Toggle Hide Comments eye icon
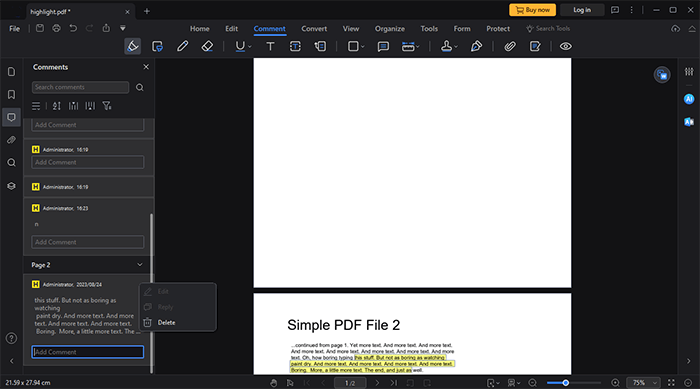This screenshot has height=389, width=700. point(566,46)
